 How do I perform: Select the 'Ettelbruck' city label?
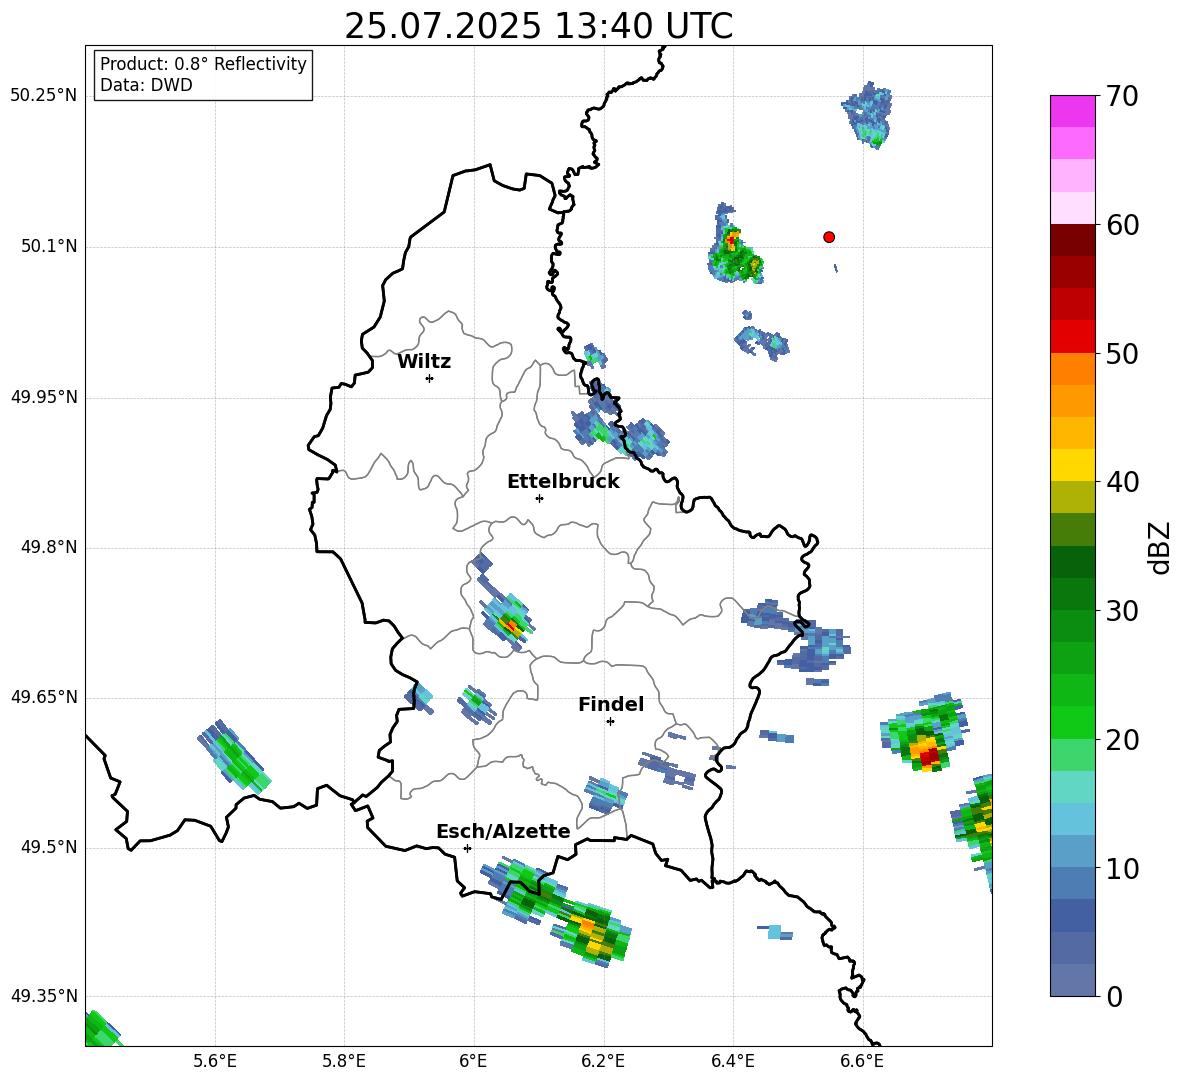point(563,482)
